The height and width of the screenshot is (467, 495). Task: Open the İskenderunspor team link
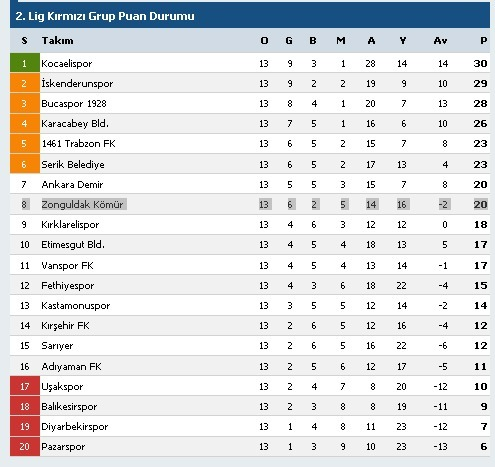point(77,83)
